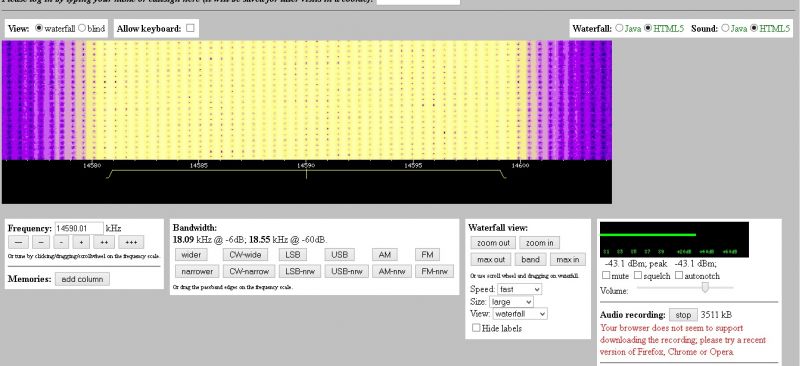Click the triple-minus frequency step button
Screen dimensions: 800x366
pyautogui.click(x=18, y=242)
